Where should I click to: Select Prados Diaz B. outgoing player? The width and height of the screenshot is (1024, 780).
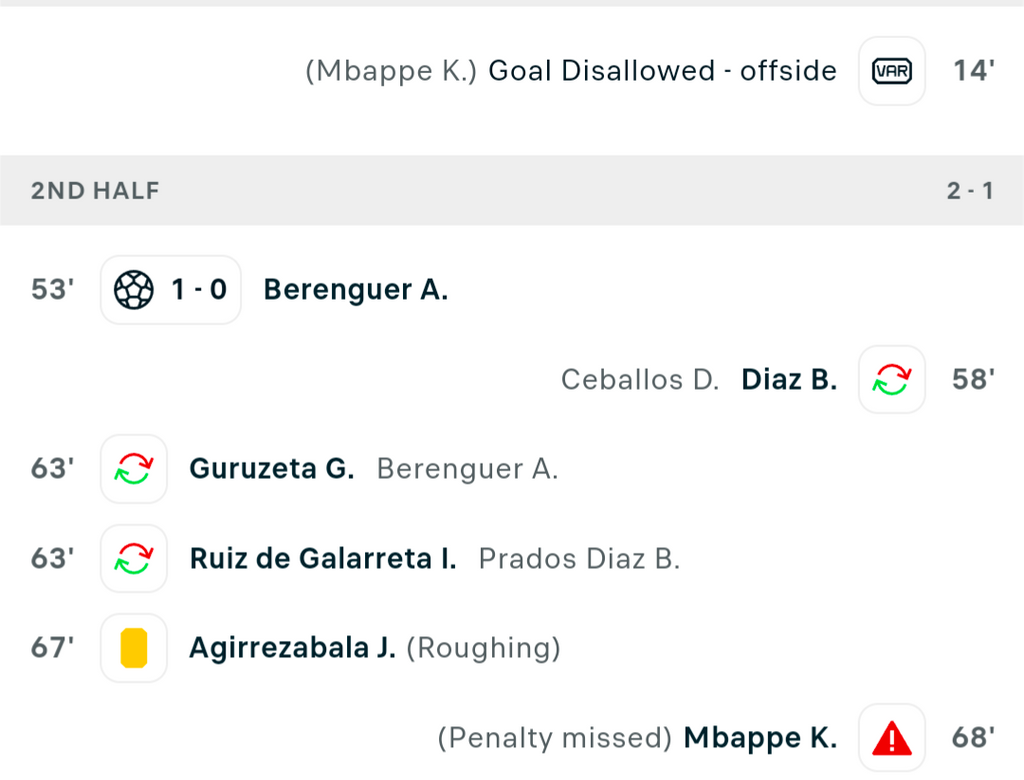579,559
